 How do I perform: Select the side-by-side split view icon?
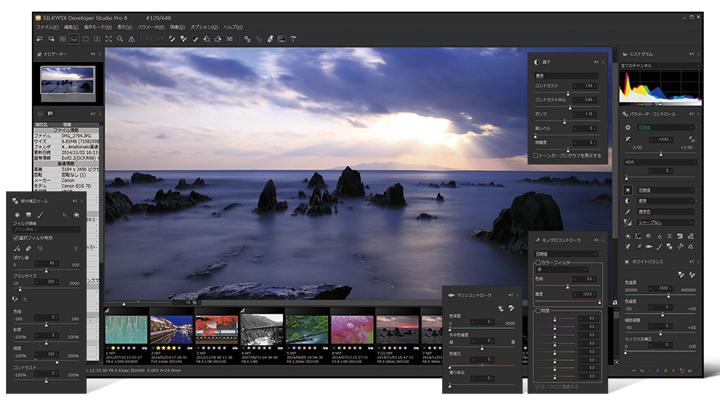pos(97,39)
